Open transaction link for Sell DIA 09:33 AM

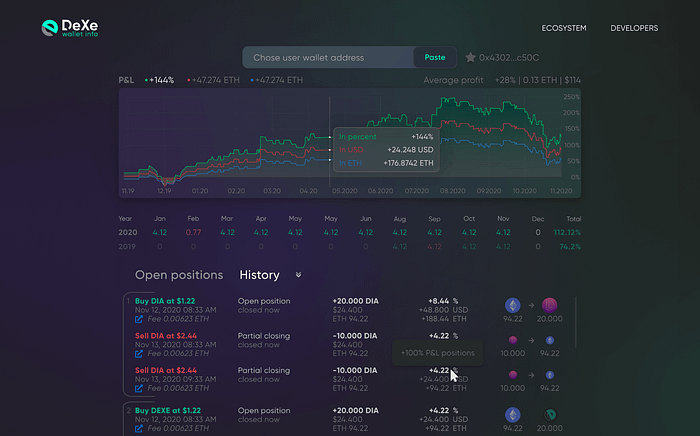[139, 389]
